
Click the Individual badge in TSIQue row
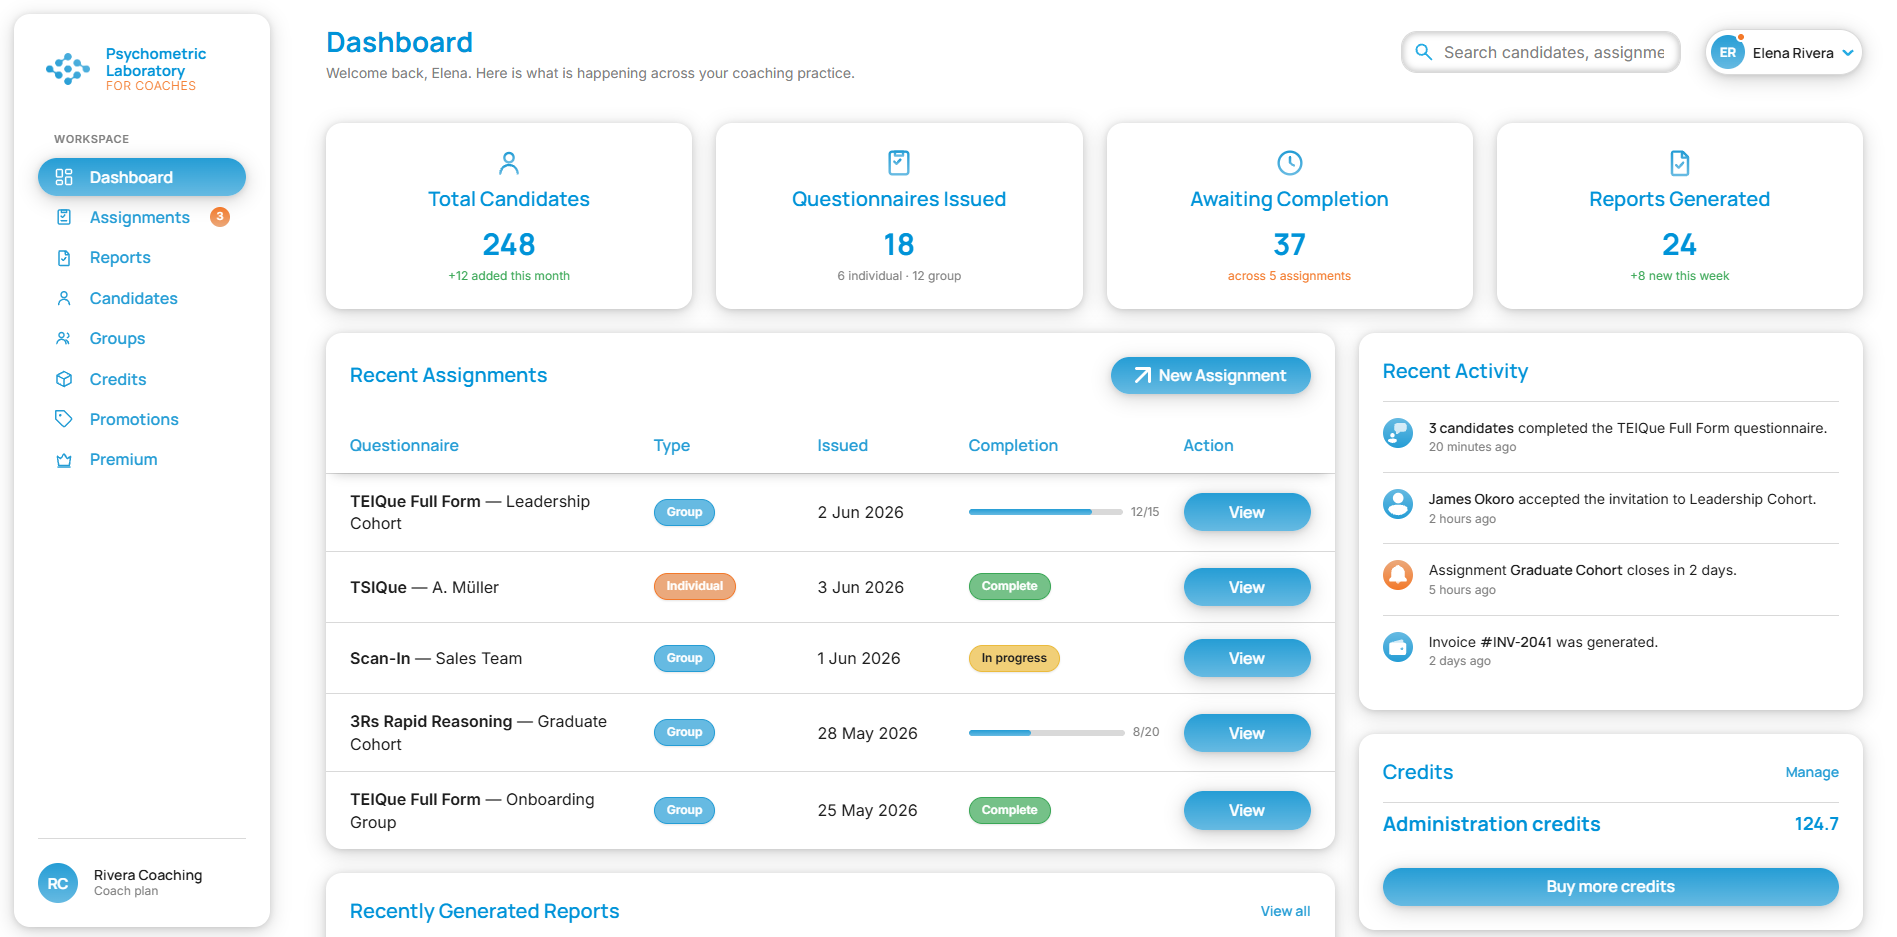click(x=695, y=586)
